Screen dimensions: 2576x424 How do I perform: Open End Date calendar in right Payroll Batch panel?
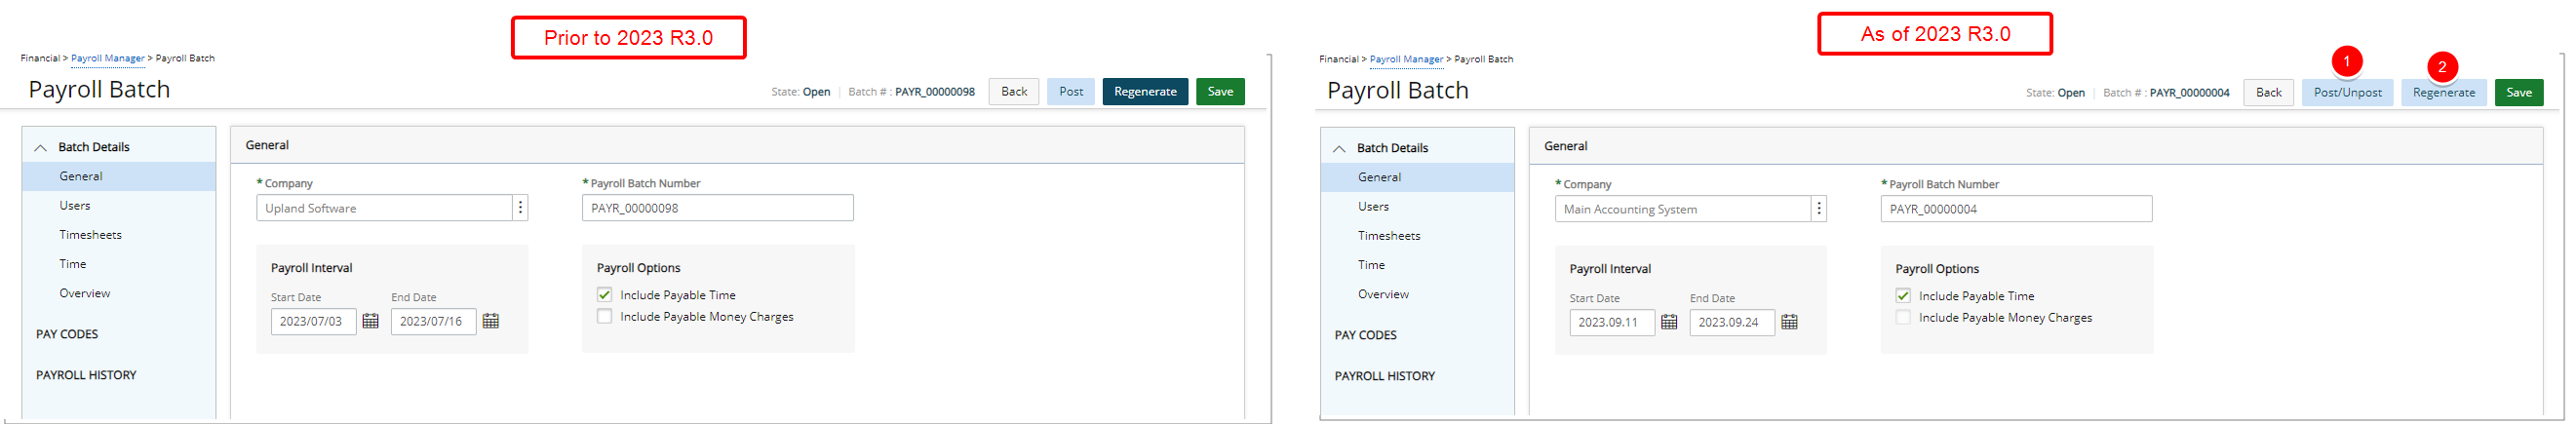tap(1789, 322)
